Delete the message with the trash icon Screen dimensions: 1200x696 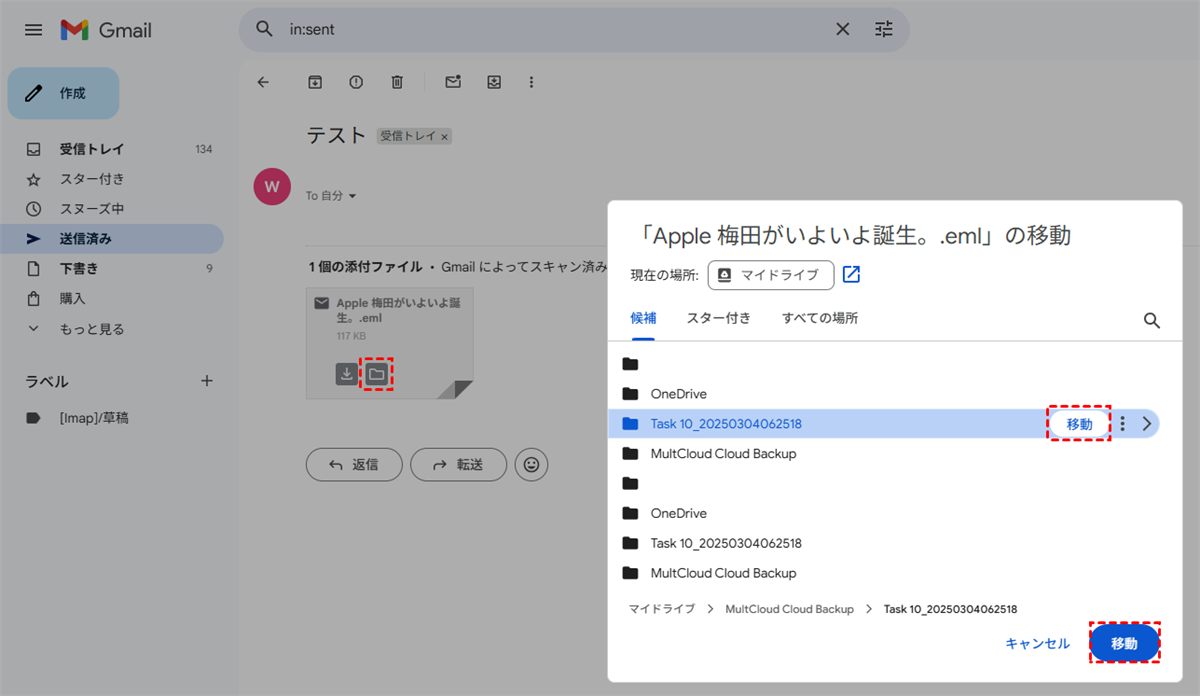[397, 82]
